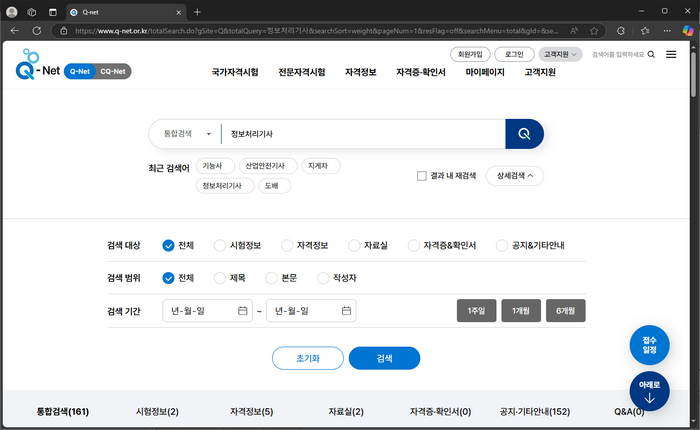This screenshot has width=700, height=430.
Task: Open the Copilot icon in the browser toolbar
Action: tap(688, 31)
